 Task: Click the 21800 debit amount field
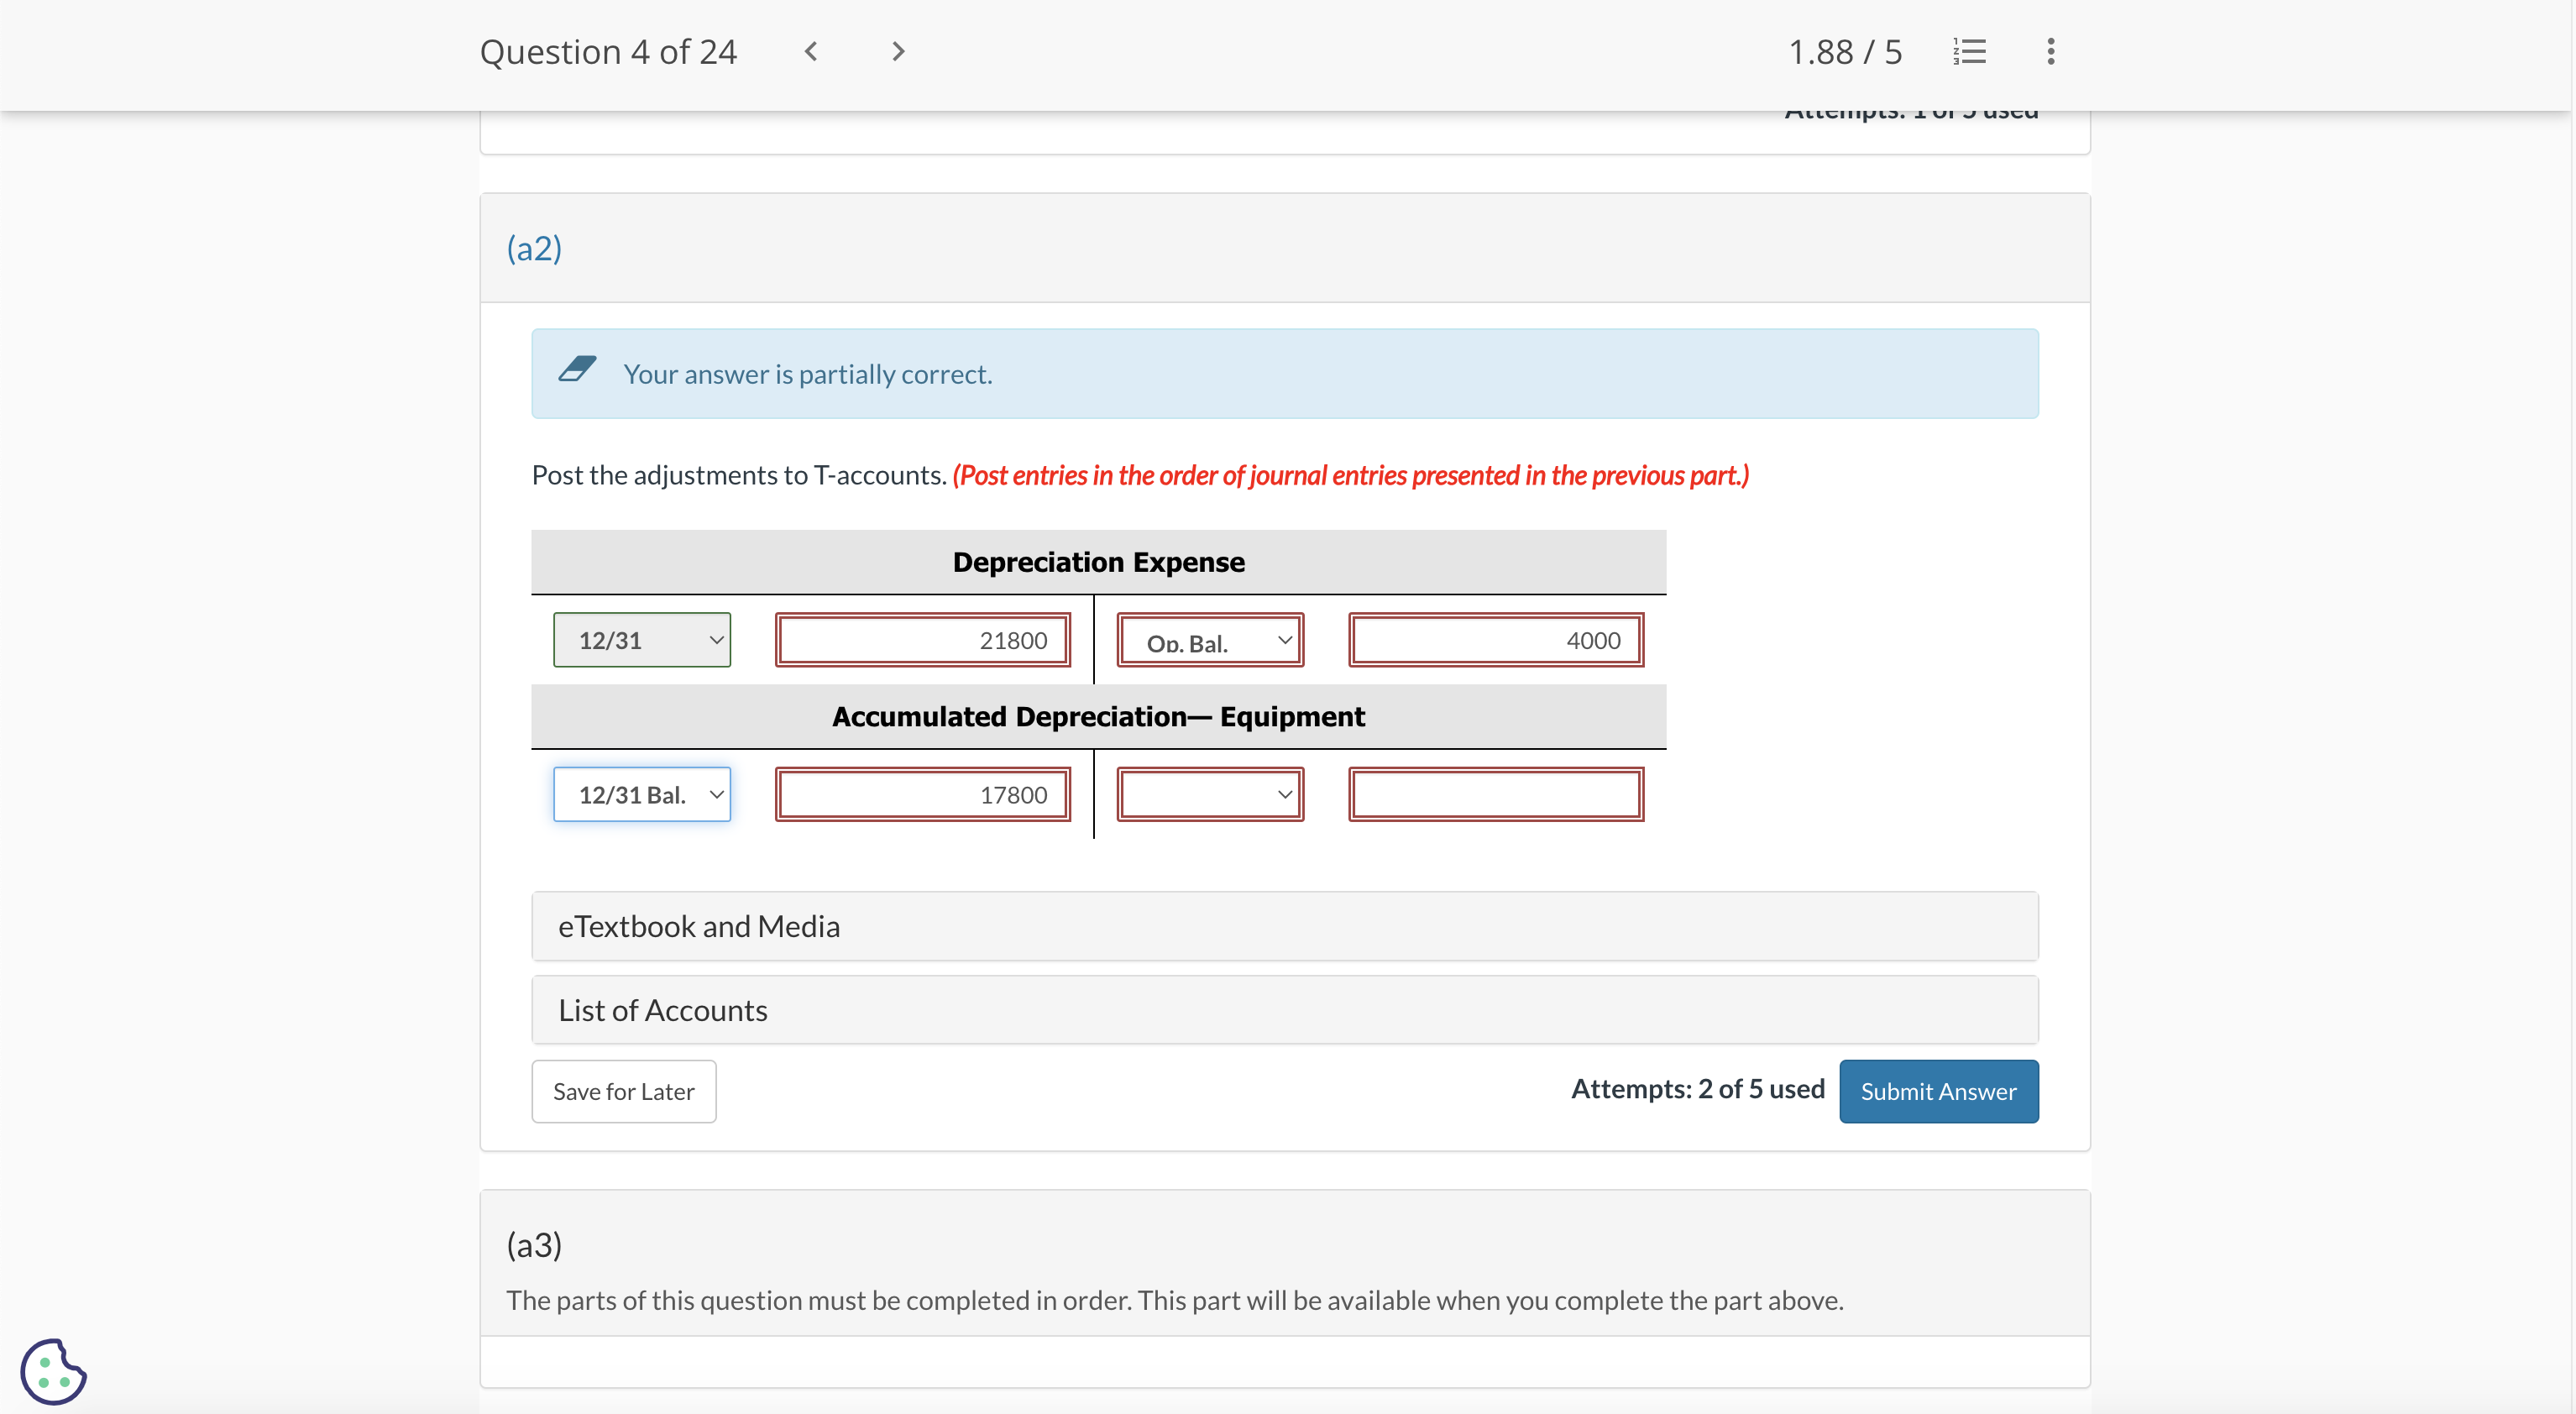922,640
